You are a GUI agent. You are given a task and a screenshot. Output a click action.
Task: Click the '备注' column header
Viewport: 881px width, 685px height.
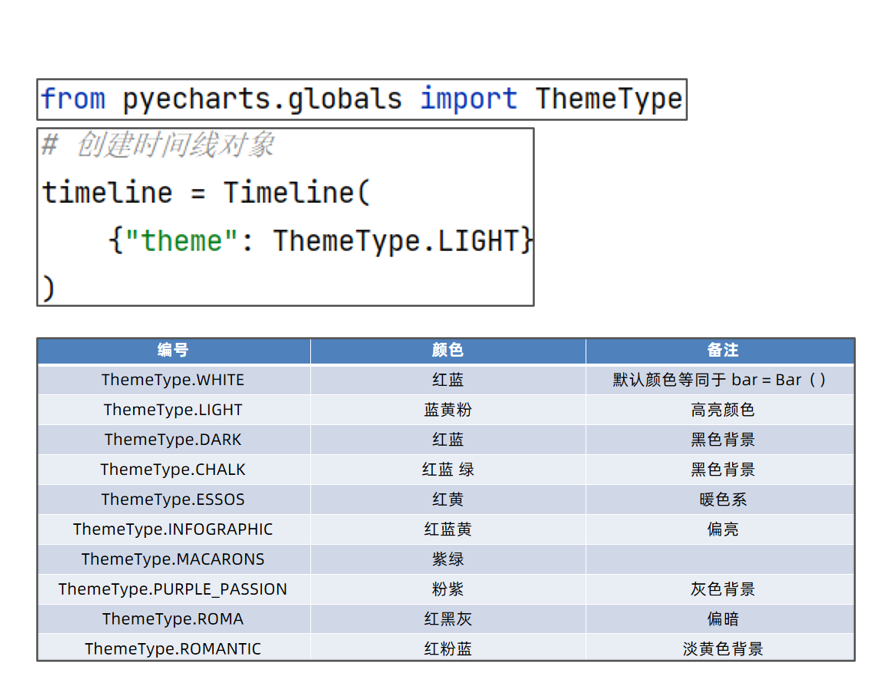pyautogui.click(x=722, y=350)
